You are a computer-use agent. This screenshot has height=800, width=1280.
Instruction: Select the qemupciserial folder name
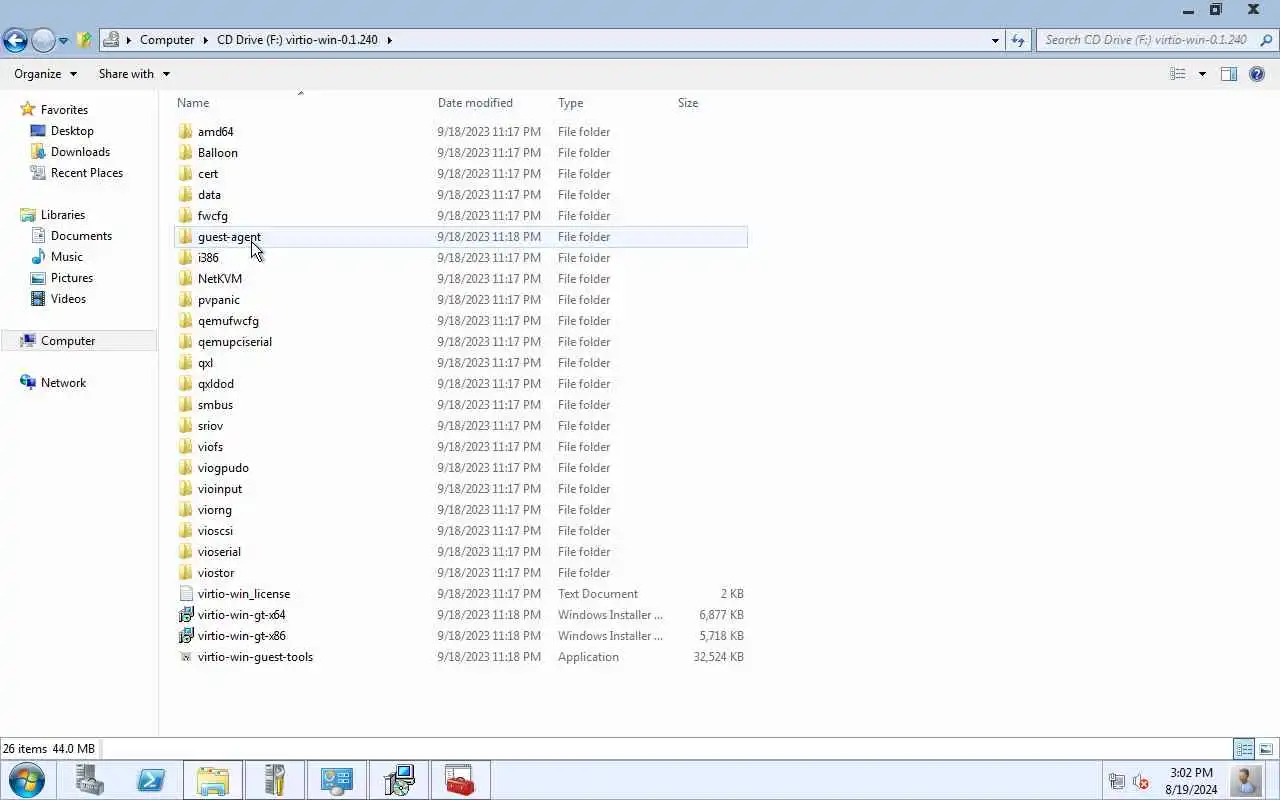(235, 342)
